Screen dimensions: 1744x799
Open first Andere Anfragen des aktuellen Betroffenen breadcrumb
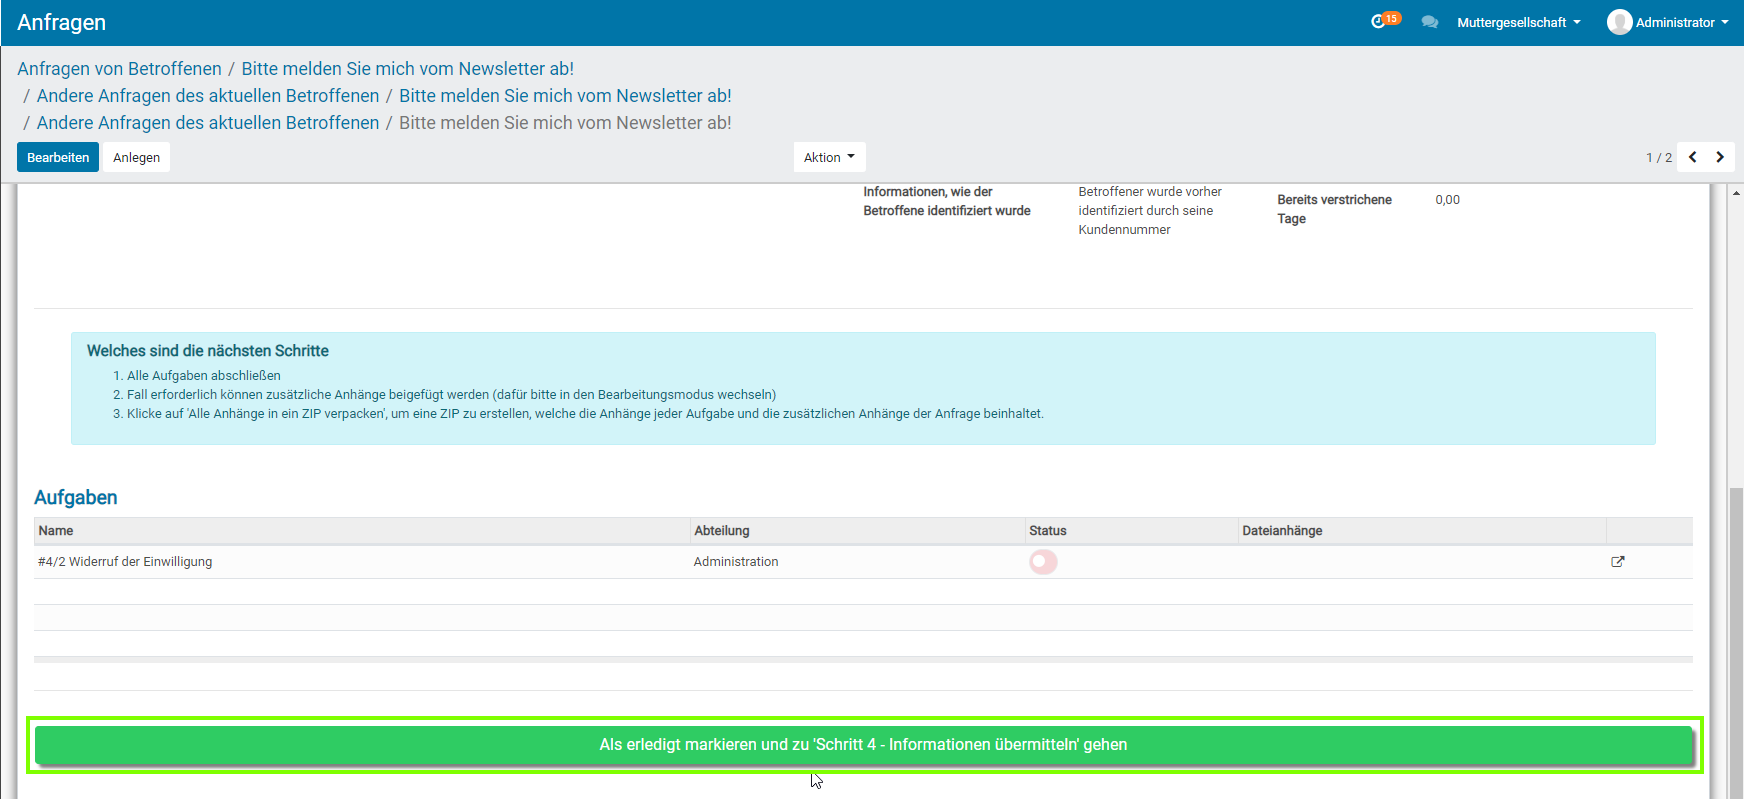(x=208, y=96)
